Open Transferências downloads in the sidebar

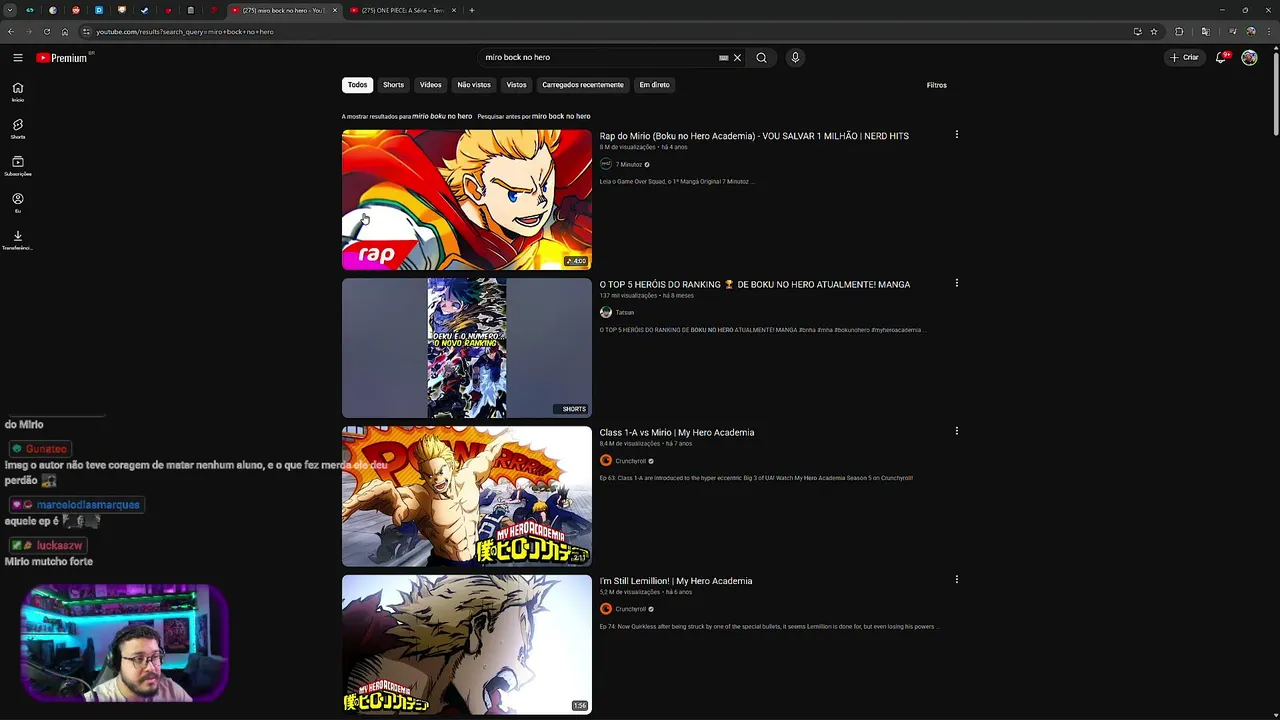pyautogui.click(x=18, y=240)
